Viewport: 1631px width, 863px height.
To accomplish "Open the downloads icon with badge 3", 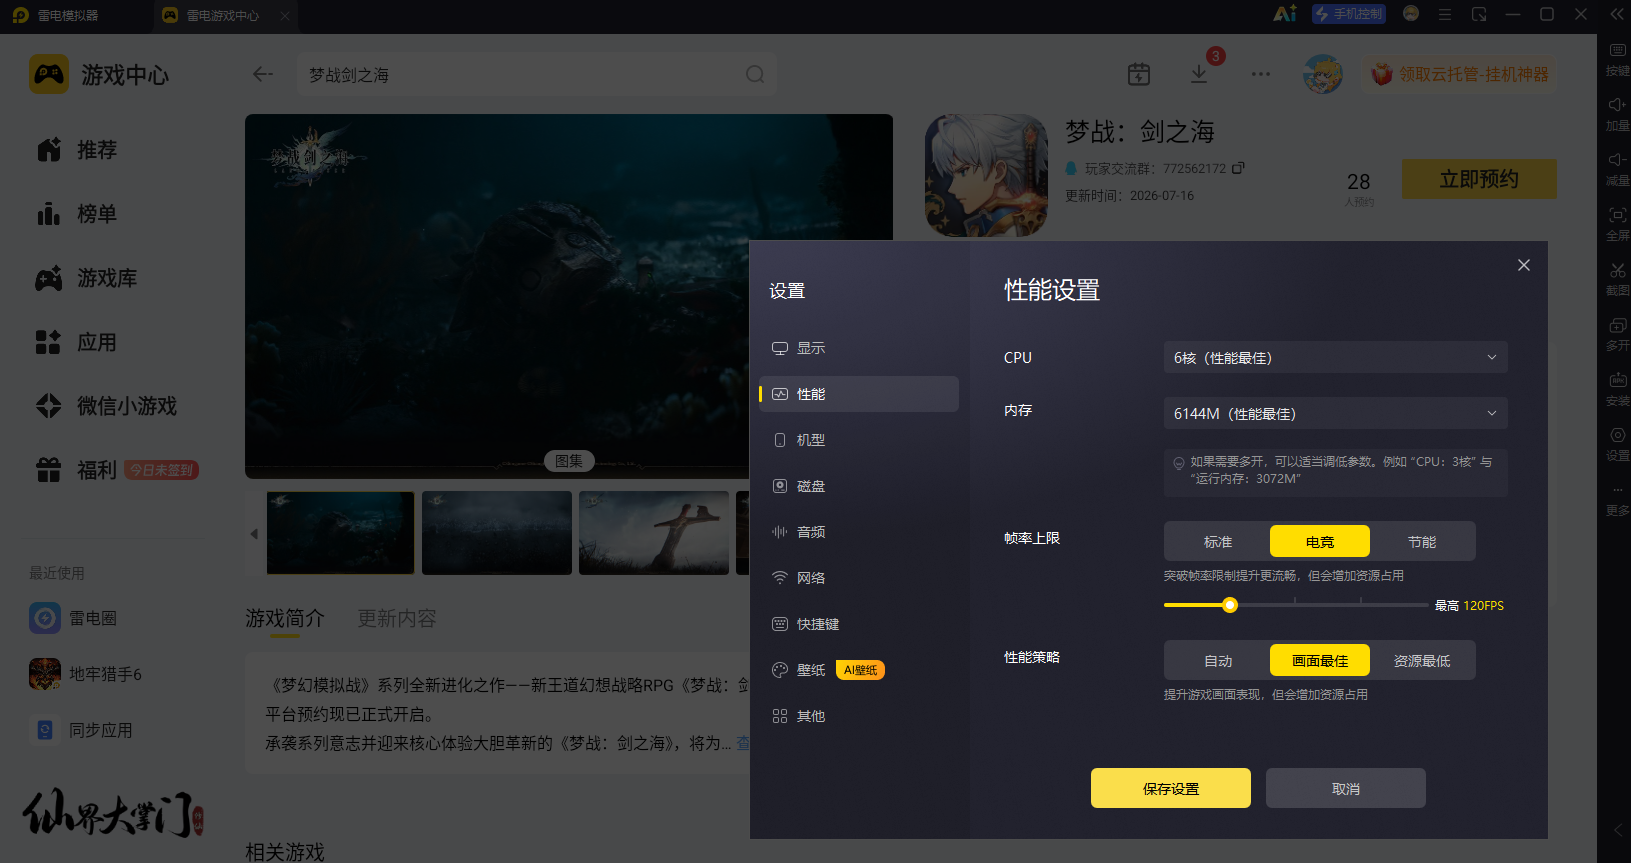I will 1199,74.
